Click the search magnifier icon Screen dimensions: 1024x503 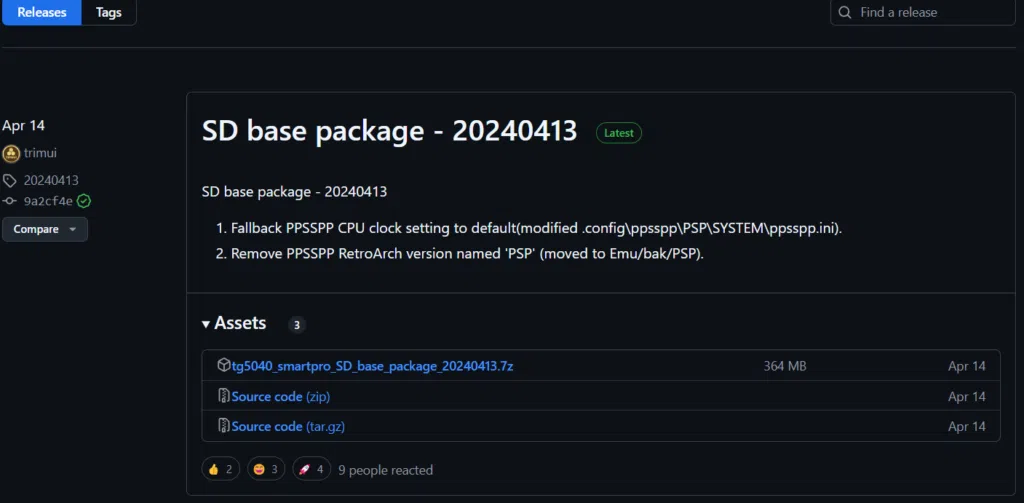pyautogui.click(x=845, y=12)
